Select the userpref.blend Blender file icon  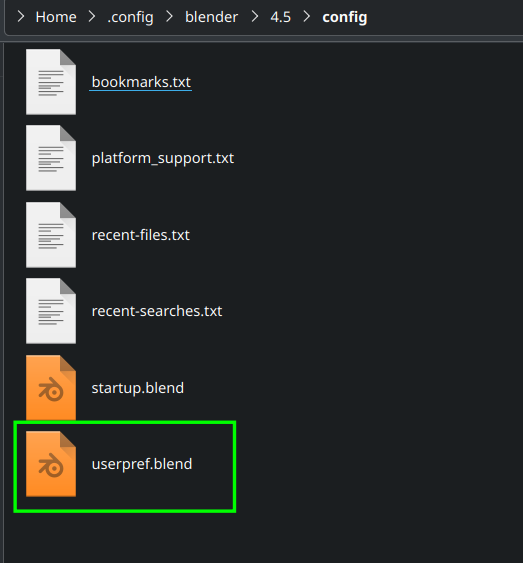[51, 464]
